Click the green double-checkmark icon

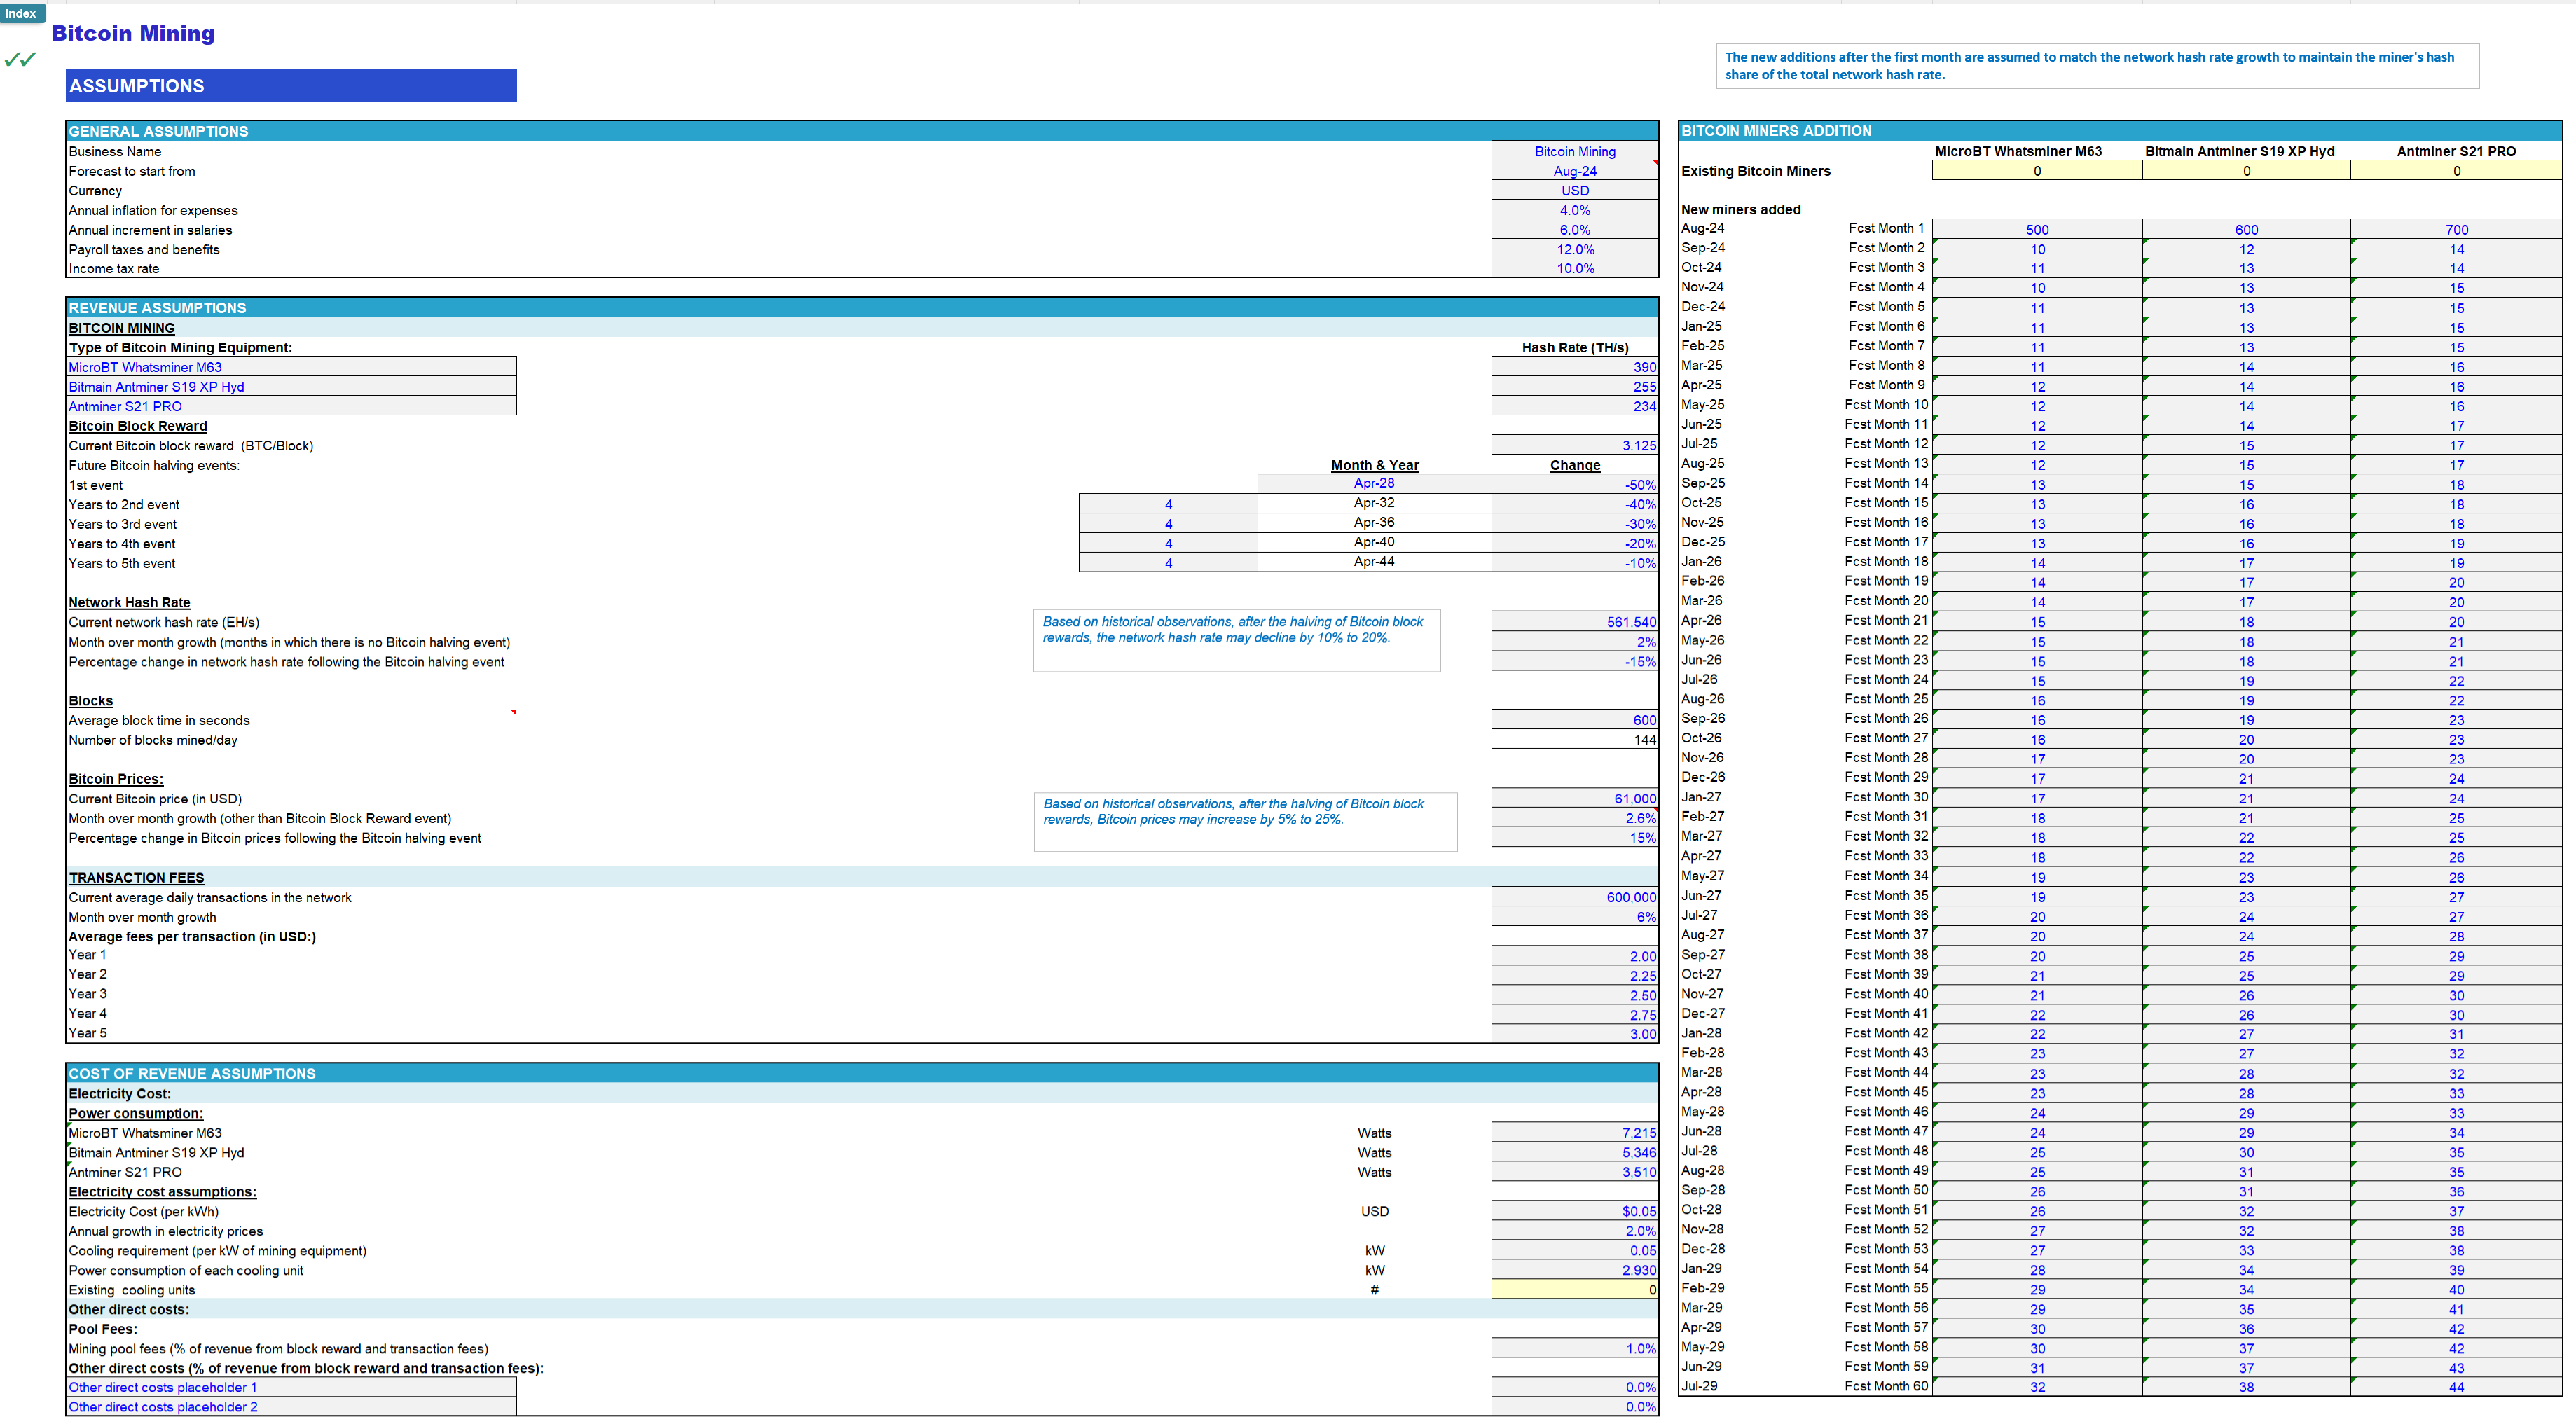[x=20, y=59]
